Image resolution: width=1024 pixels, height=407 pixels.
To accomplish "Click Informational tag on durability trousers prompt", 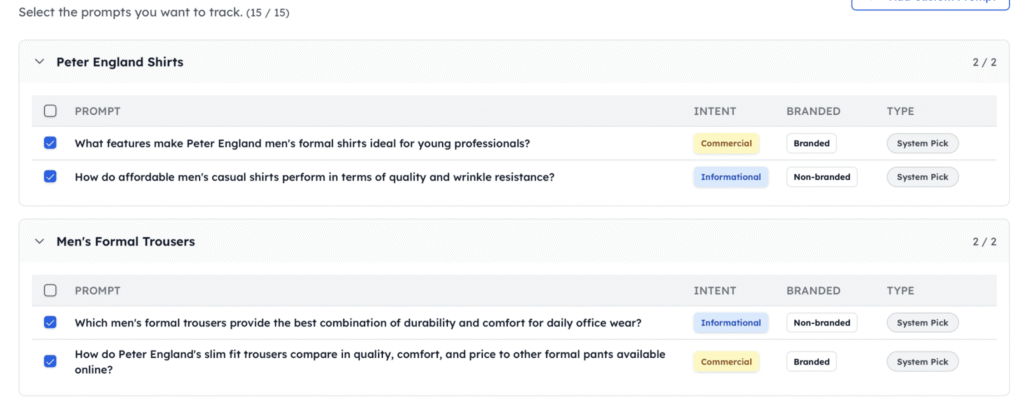I will [731, 323].
